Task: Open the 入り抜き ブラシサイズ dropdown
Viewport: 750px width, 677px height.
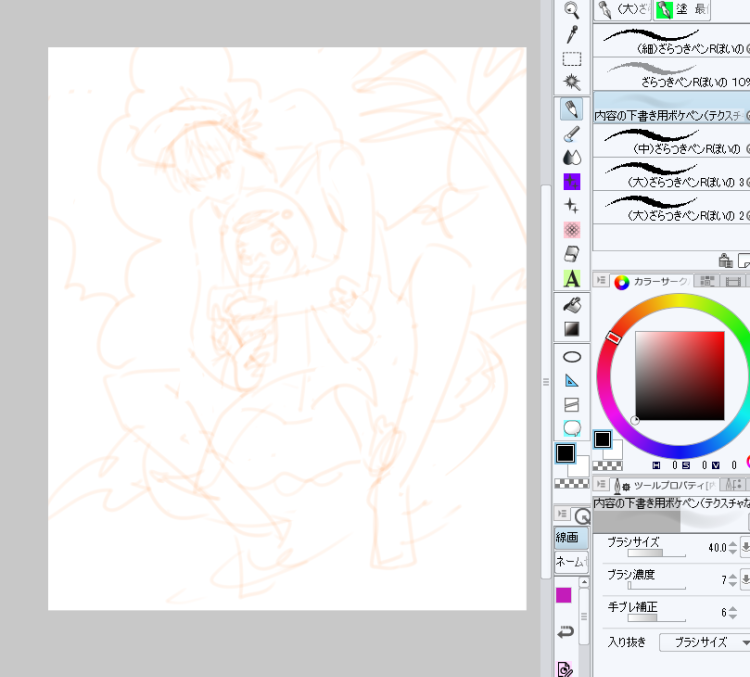Action: click(705, 642)
